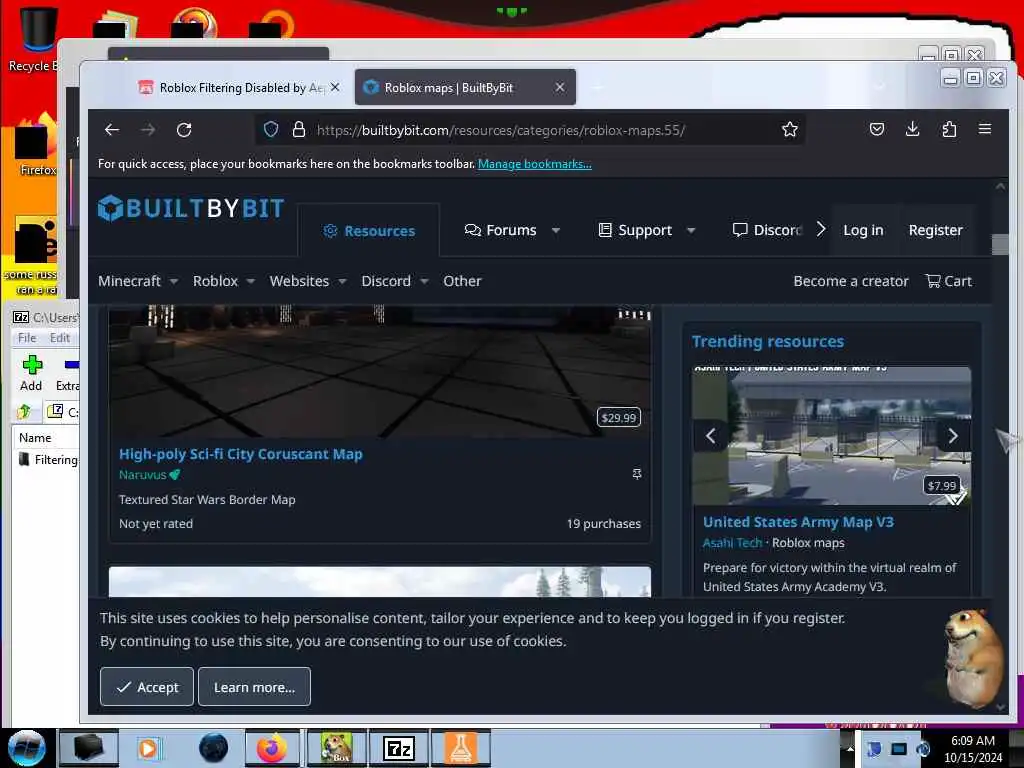Open High-poly Sci-fi City Coruscant Map title
The image size is (1024, 768).
tap(240, 454)
